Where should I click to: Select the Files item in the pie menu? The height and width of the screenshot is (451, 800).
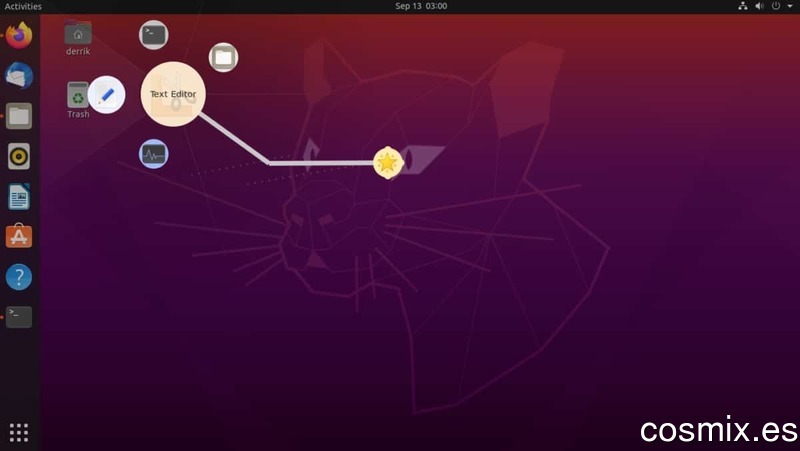223,57
